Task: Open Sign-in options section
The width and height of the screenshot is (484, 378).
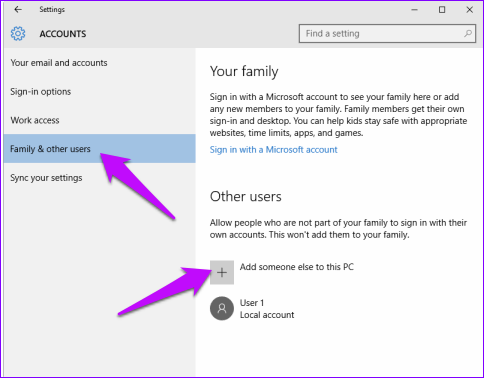Action: 41,92
